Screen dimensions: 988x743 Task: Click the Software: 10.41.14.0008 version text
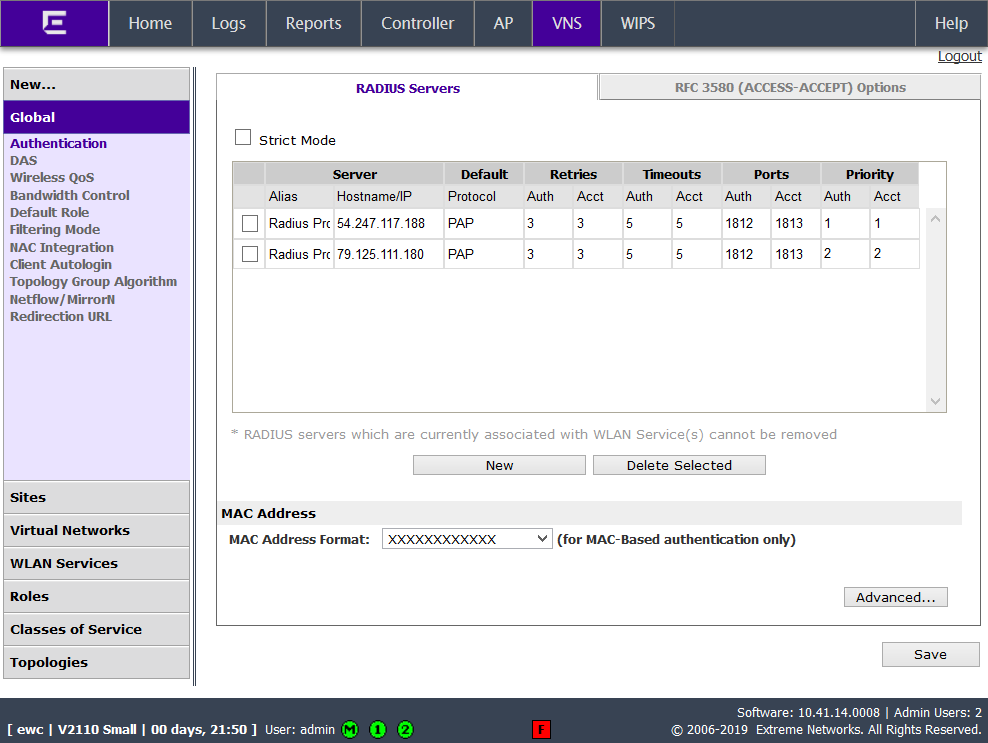[808, 713]
